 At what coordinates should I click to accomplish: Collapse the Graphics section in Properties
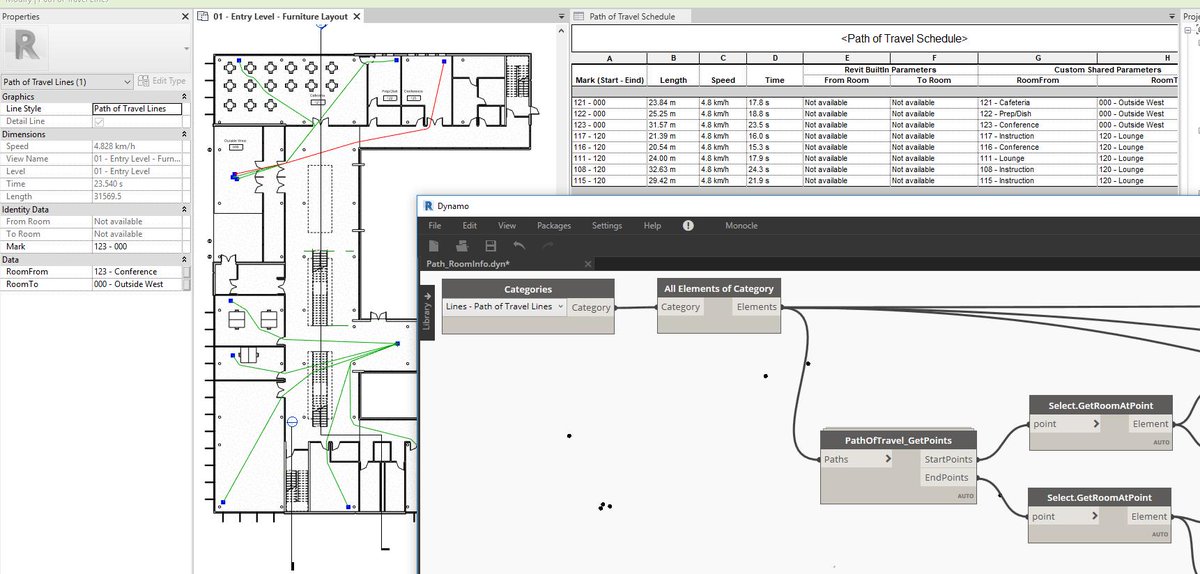click(186, 97)
